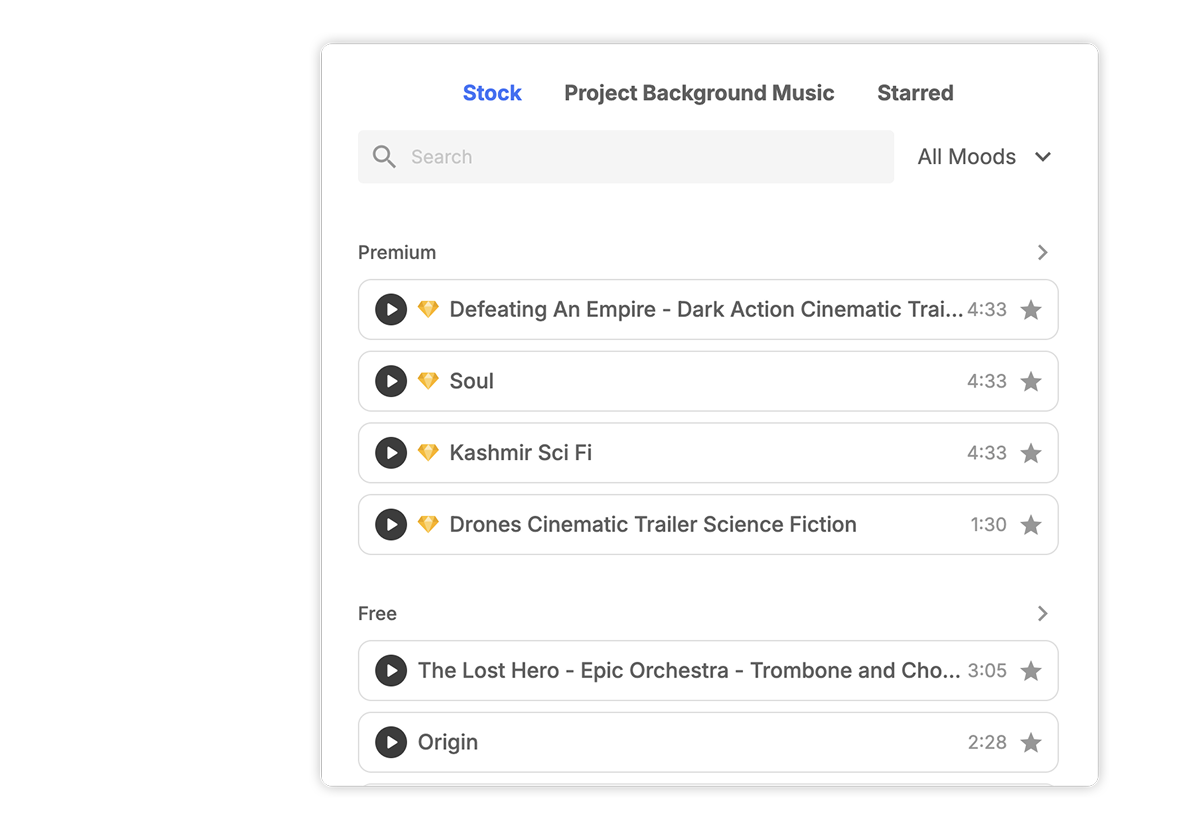
Task: Click the diamond badge on Kashmir Sci Fi
Action: pos(428,452)
